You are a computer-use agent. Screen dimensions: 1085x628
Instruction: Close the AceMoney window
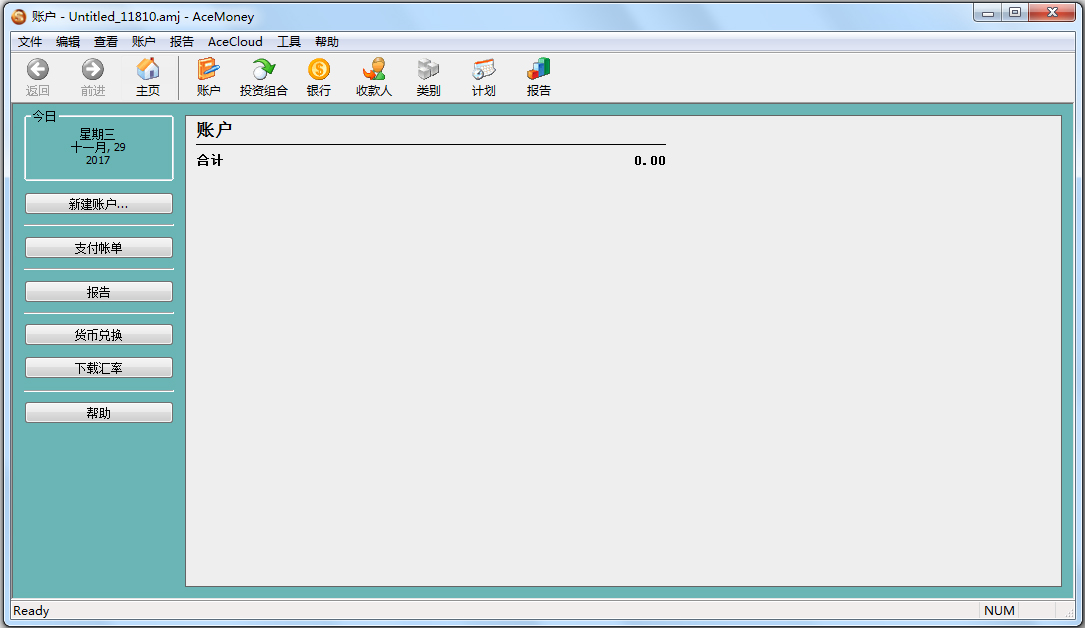[1052, 12]
